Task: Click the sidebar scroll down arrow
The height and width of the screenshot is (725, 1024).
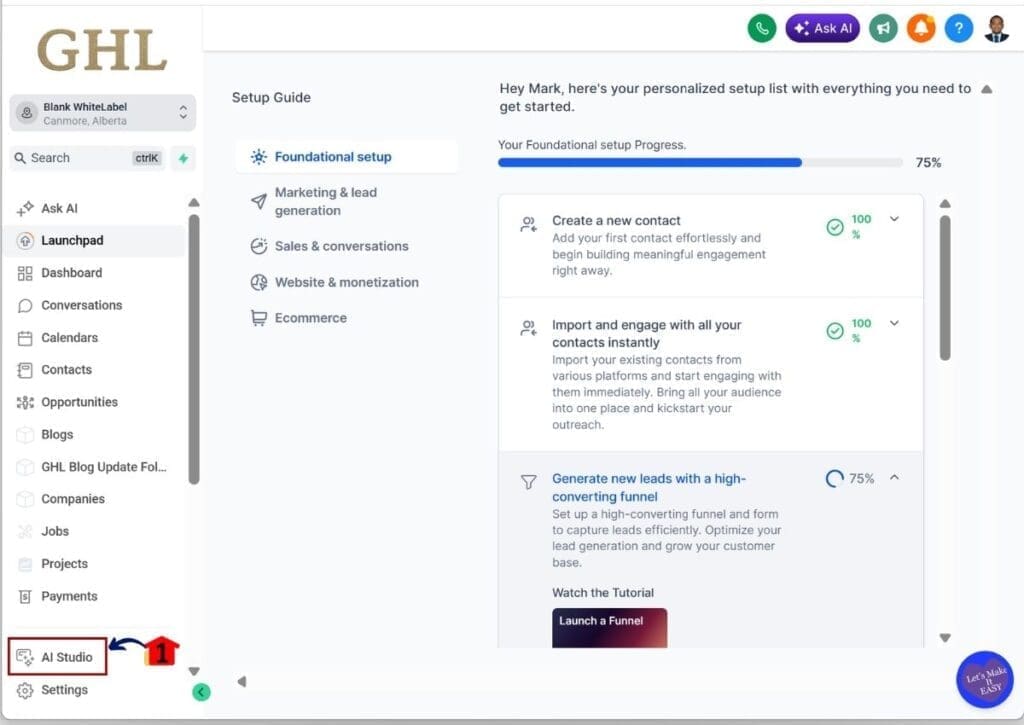Action: 194,671
